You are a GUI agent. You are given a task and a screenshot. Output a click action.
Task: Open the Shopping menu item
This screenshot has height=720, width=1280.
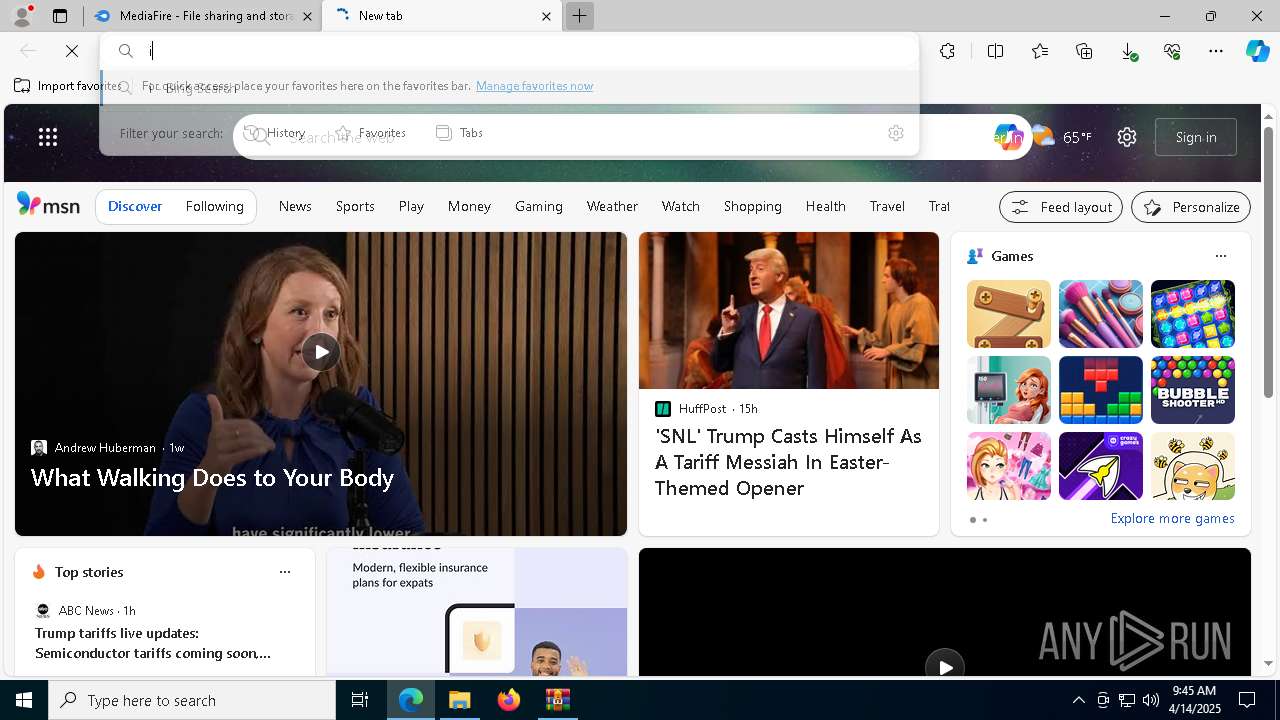pos(753,206)
